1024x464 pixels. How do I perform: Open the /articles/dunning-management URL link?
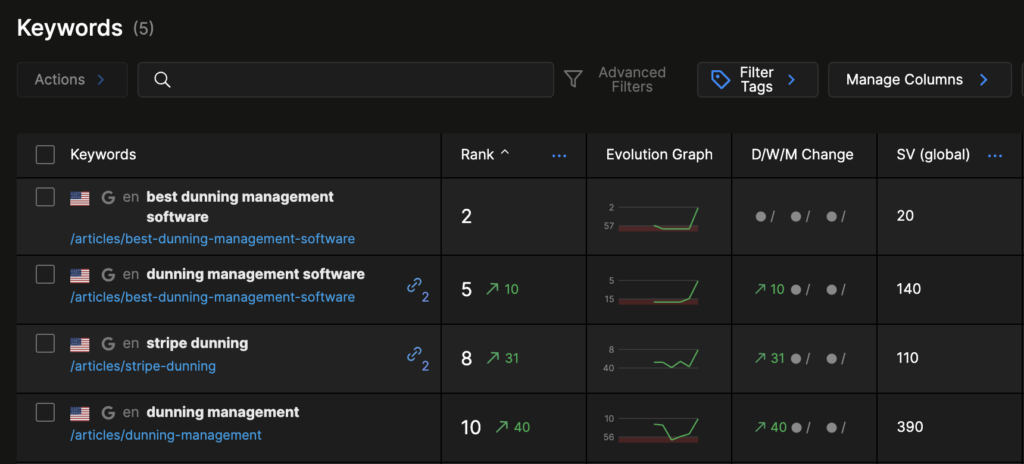(166, 435)
